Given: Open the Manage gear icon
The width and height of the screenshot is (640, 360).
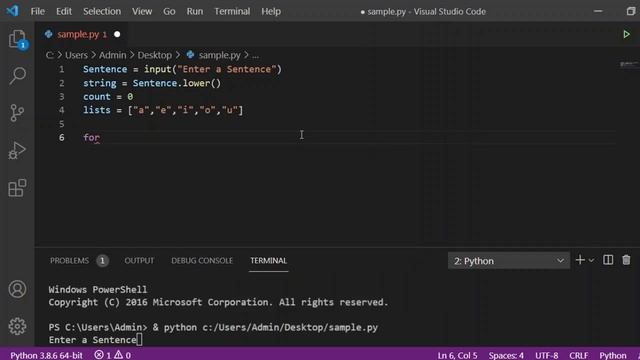Looking at the screenshot, I should 17,326.
